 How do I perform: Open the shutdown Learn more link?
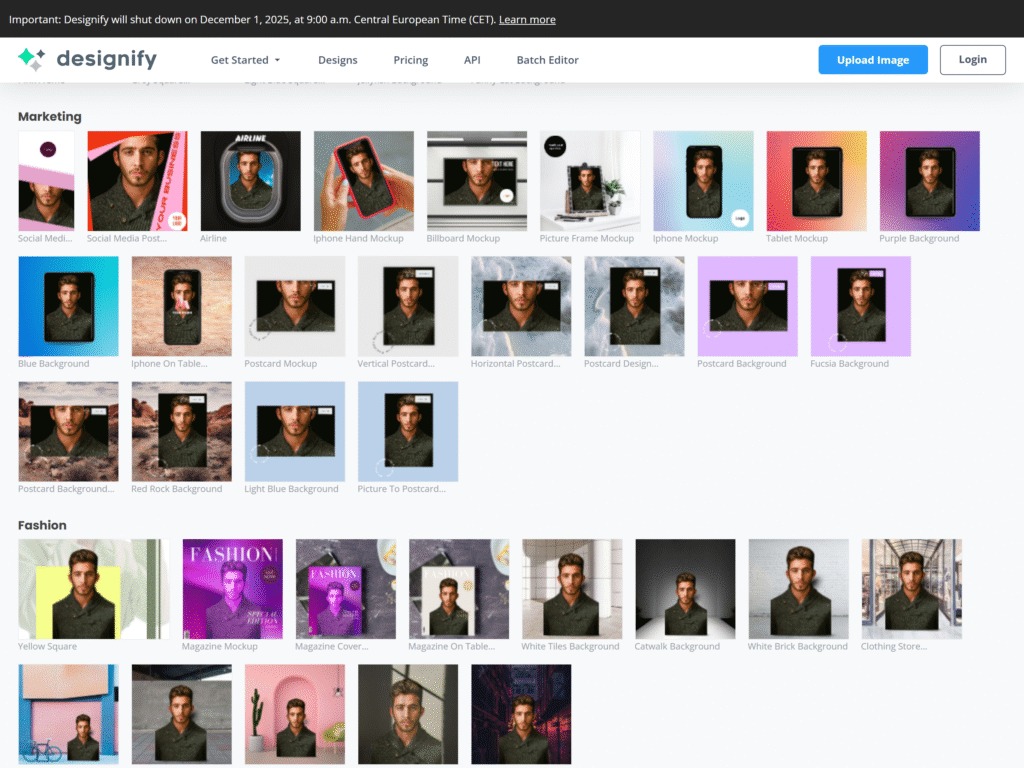527,18
